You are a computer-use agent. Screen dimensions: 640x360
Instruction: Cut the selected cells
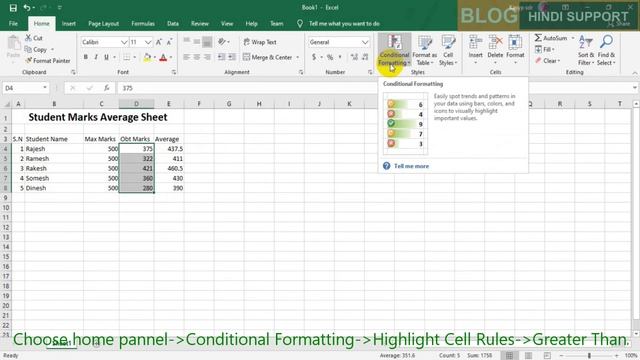tap(34, 38)
